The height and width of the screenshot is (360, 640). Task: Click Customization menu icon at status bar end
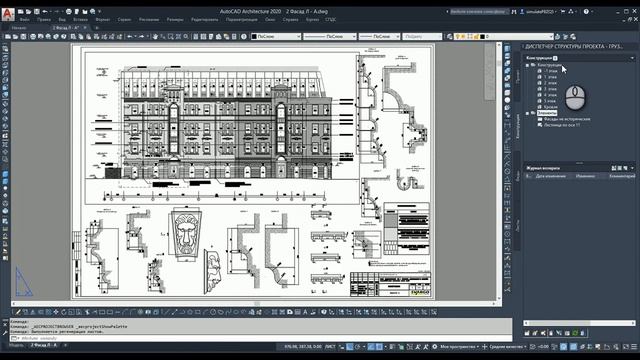[x=634, y=347]
